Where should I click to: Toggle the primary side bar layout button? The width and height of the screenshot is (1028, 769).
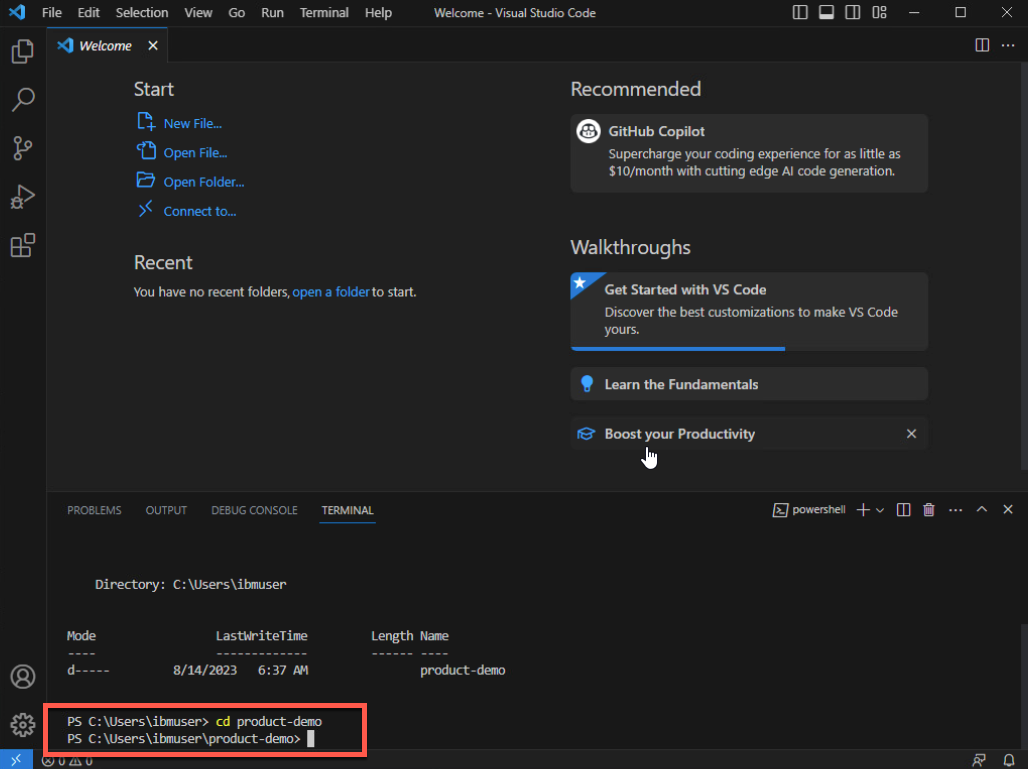[800, 13]
